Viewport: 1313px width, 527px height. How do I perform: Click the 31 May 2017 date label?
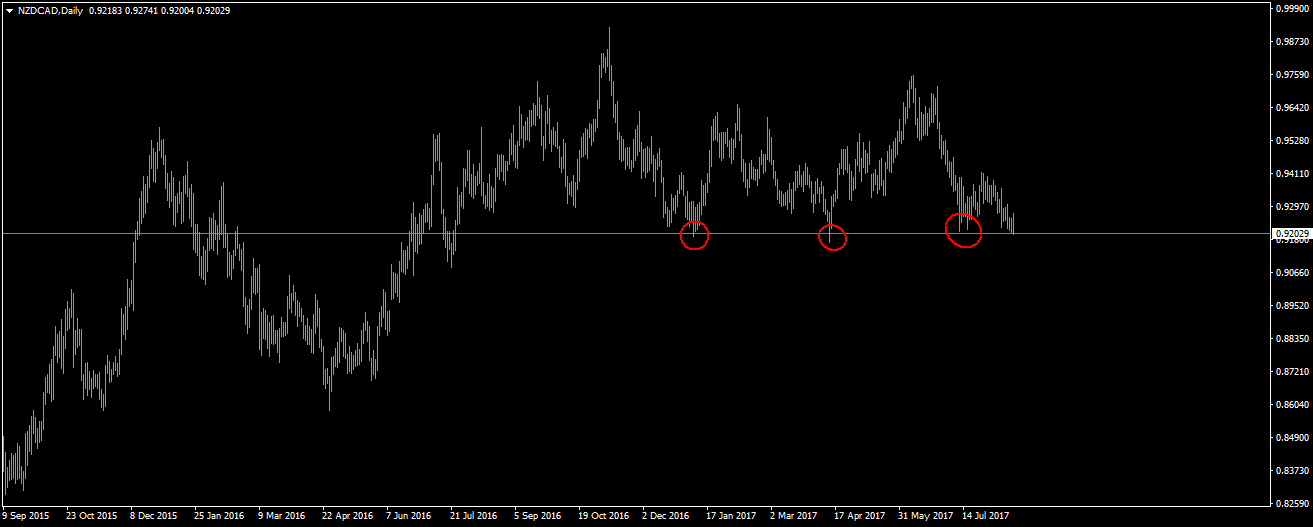coord(924,516)
